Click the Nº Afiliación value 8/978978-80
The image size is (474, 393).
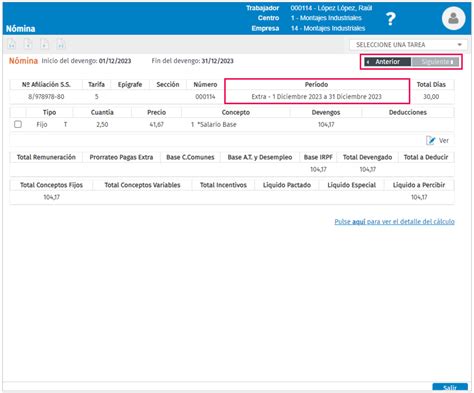coord(46,97)
